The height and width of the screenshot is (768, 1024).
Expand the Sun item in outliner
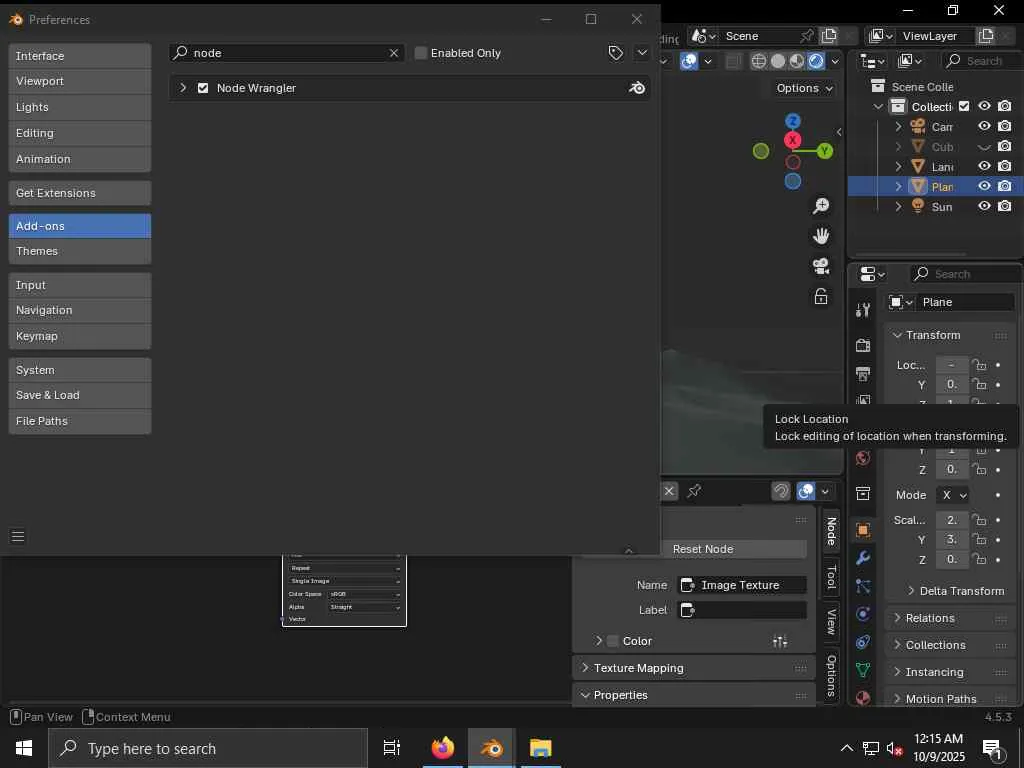pyautogui.click(x=899, y=206)
